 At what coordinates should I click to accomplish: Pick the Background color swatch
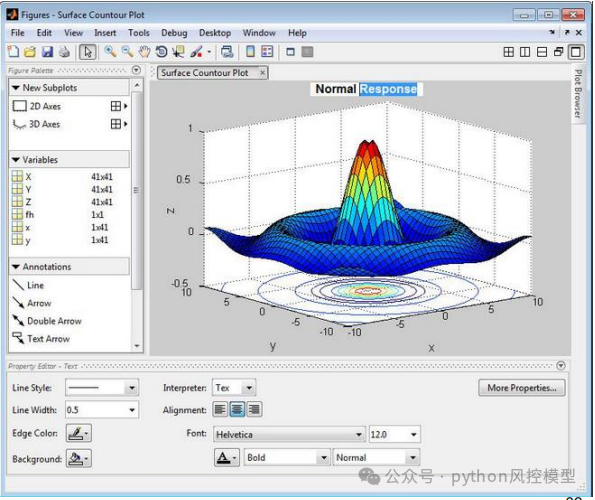point(79,458)
